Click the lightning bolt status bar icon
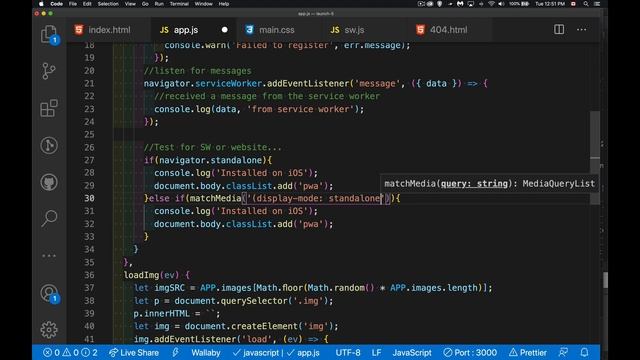Viewport: 640px width, 360px height. [176, 353]
